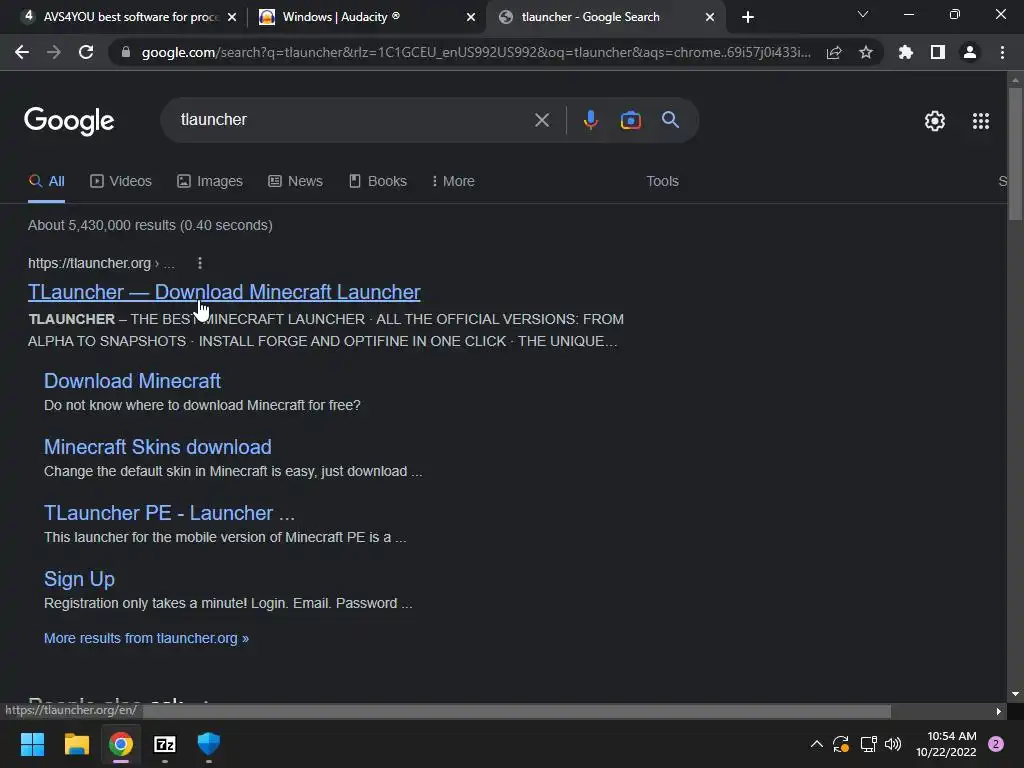Image resolution: width=1024 pixels, height=768 pixels.
Task: Click the browser forward arrow
Action: [54, 52]
